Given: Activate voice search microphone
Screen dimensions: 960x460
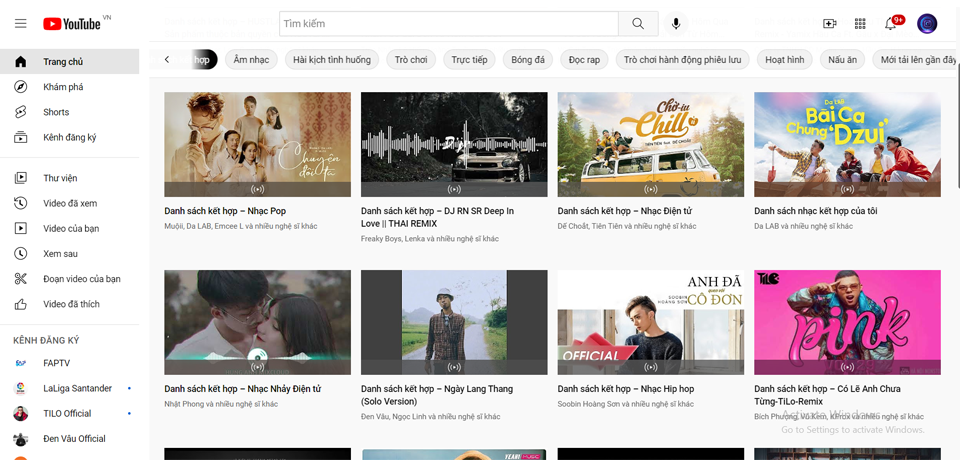Looking at the screenshot, I should [x=676, y=24].
